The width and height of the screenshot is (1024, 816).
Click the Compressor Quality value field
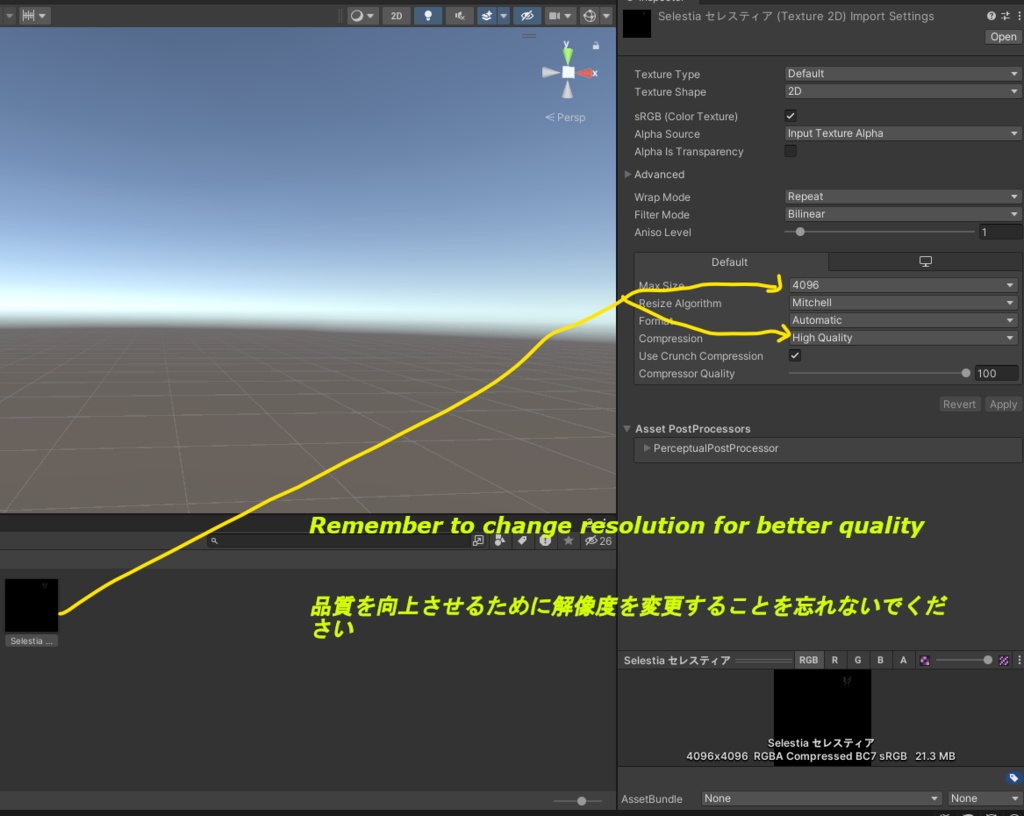pyautogui.click(x=996, y=373)
